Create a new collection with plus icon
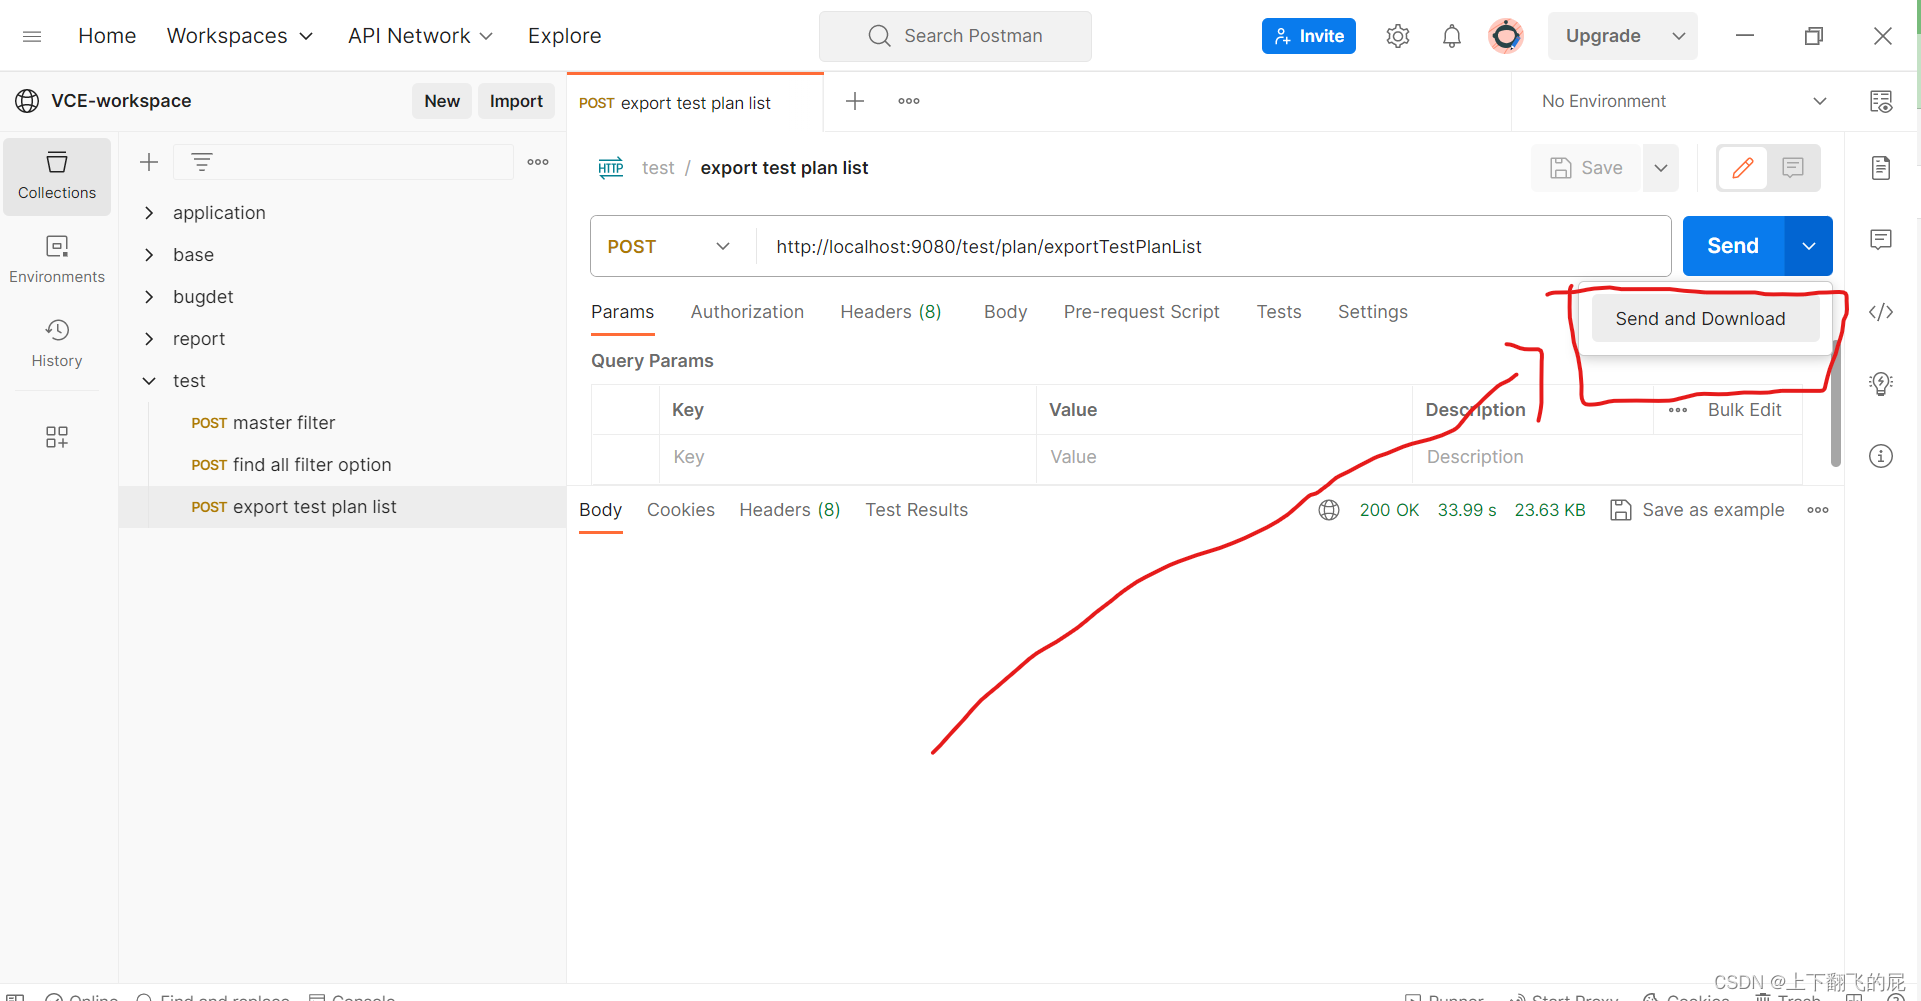 [149, 162]
